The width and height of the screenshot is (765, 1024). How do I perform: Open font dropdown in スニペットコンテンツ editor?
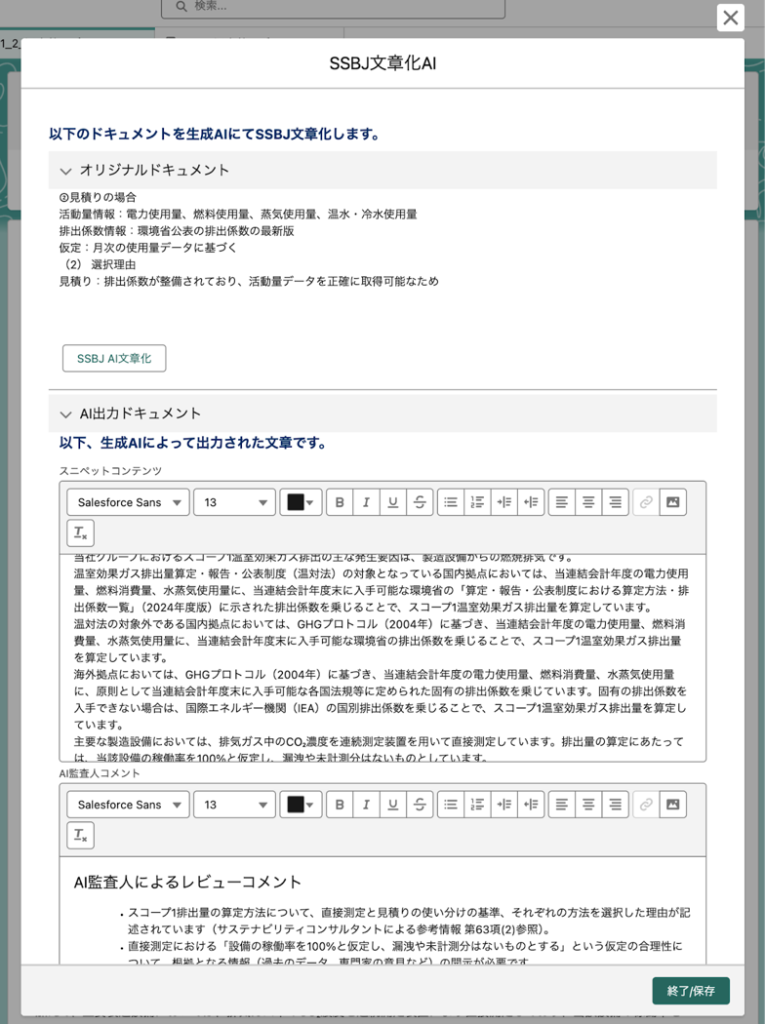[128, 502]
